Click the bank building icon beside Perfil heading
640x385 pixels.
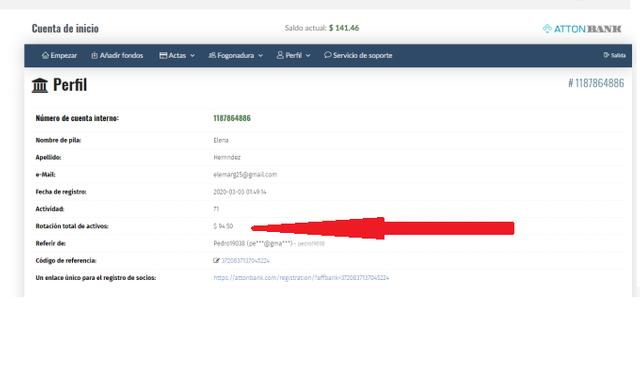pyautogui.click(x=40, y=85)
